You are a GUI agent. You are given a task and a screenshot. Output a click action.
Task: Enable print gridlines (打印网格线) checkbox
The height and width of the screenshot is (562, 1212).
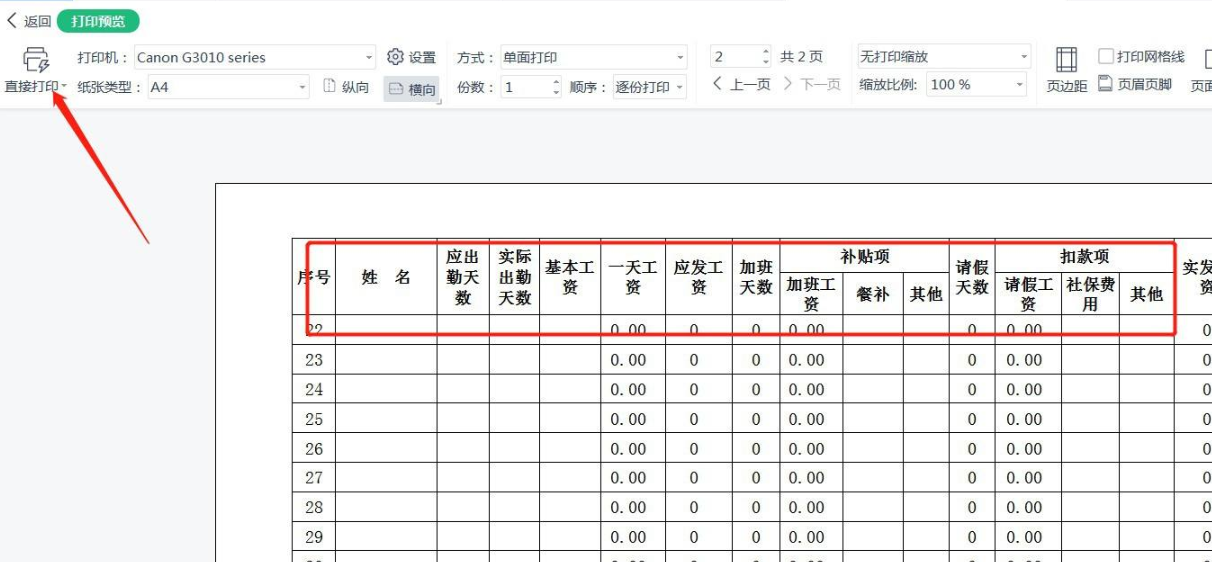pos(1106,57)
